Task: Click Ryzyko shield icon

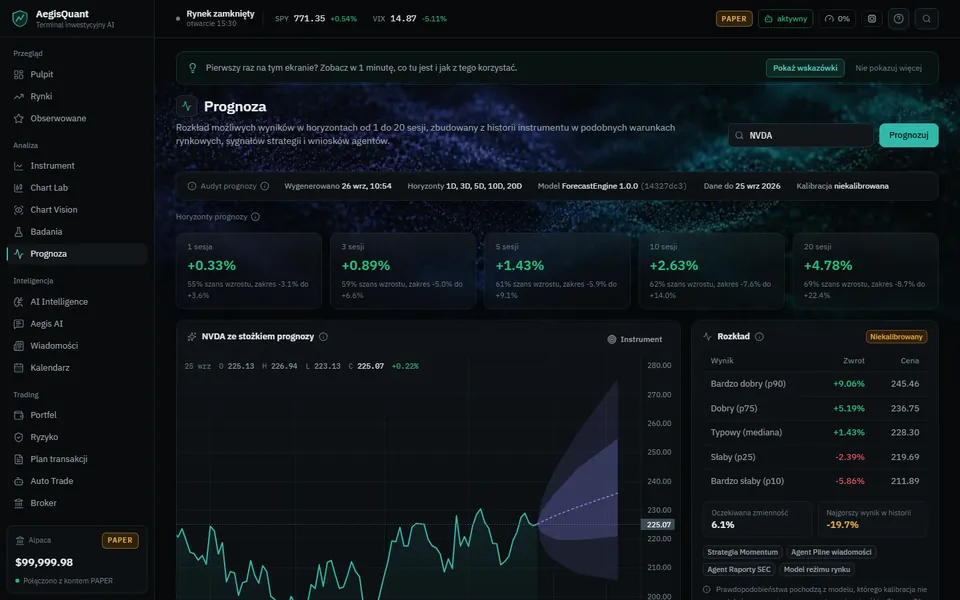Action: click(18, 437)
